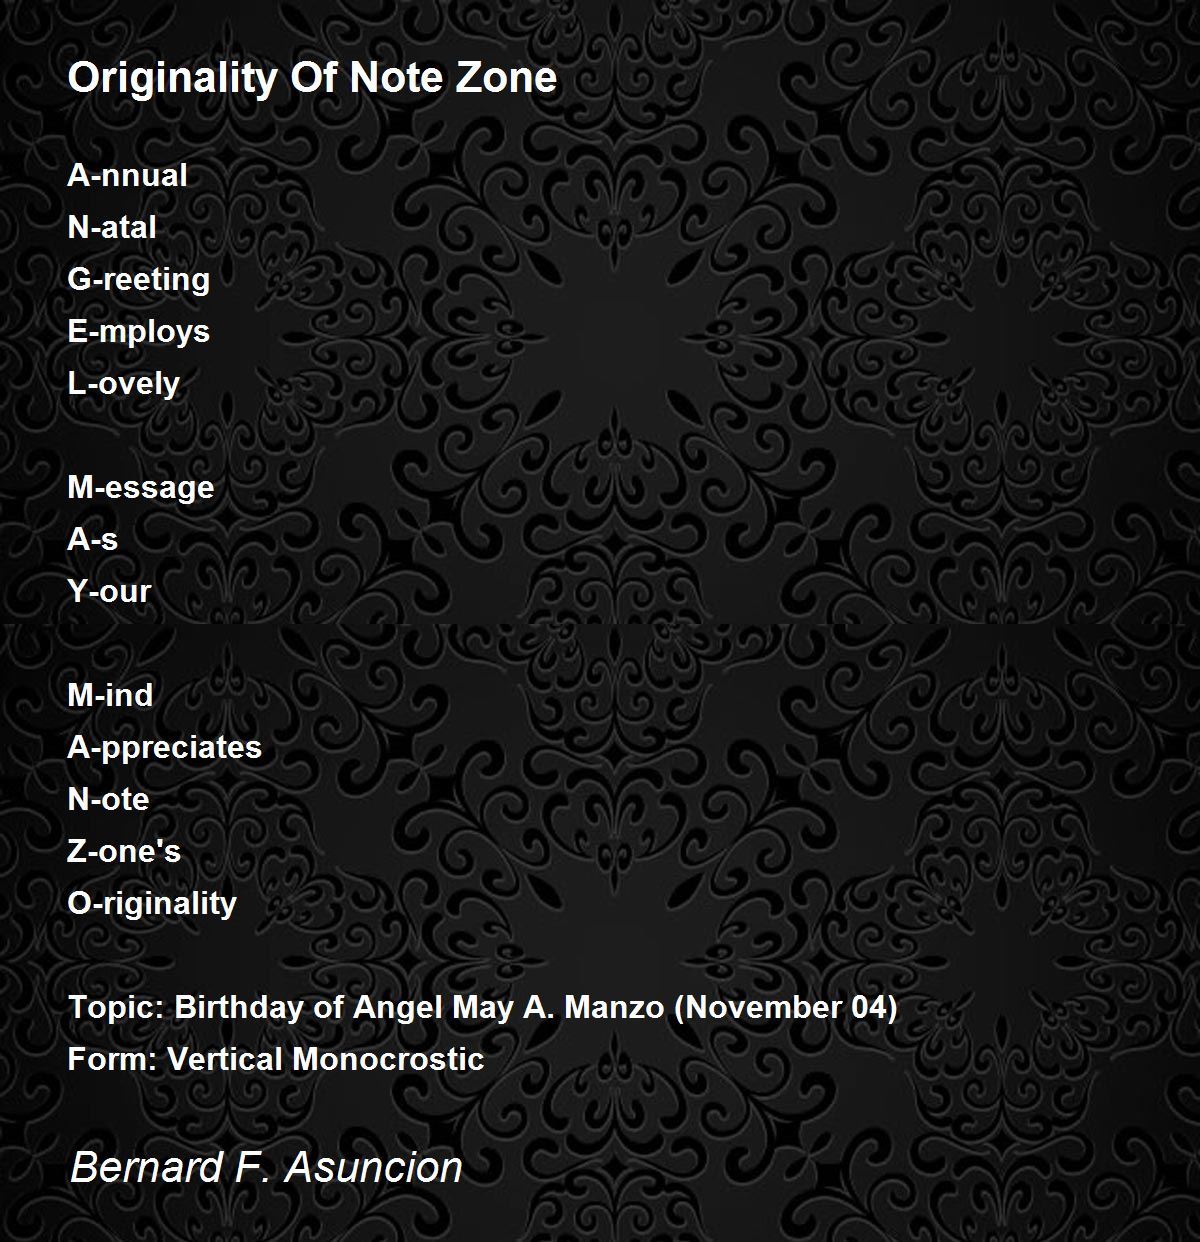
Task: Click the M-essage line
Action: pos(141,487)
